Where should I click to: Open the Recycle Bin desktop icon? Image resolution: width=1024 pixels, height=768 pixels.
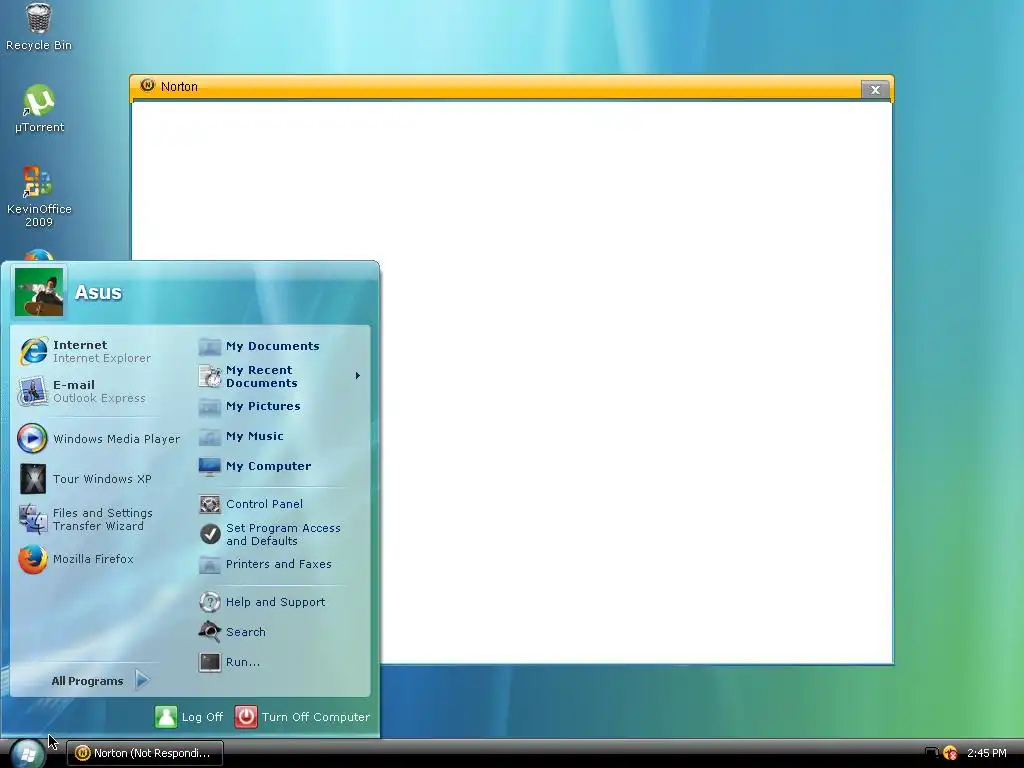pyautogui.click(x=39, y=26)
